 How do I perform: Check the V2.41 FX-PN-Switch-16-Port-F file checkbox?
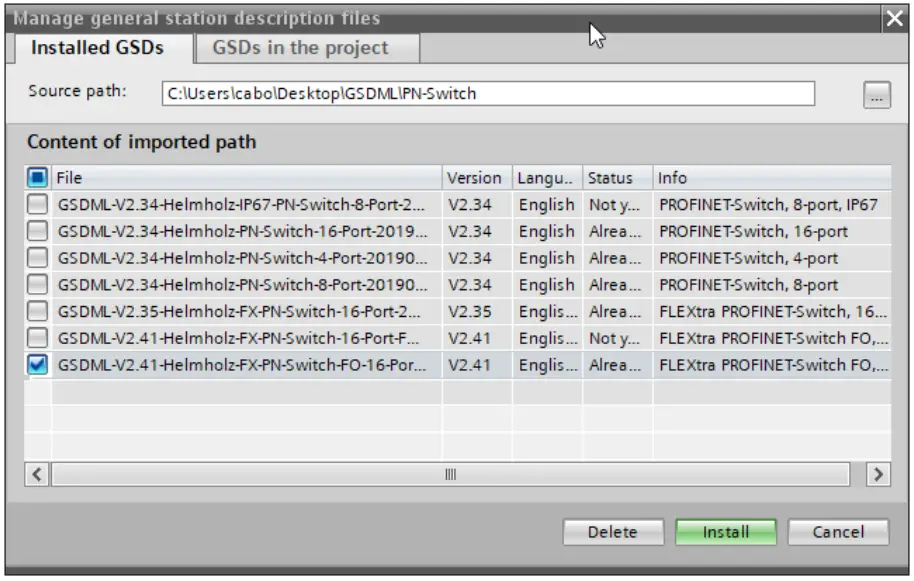[x=37, y=338]
